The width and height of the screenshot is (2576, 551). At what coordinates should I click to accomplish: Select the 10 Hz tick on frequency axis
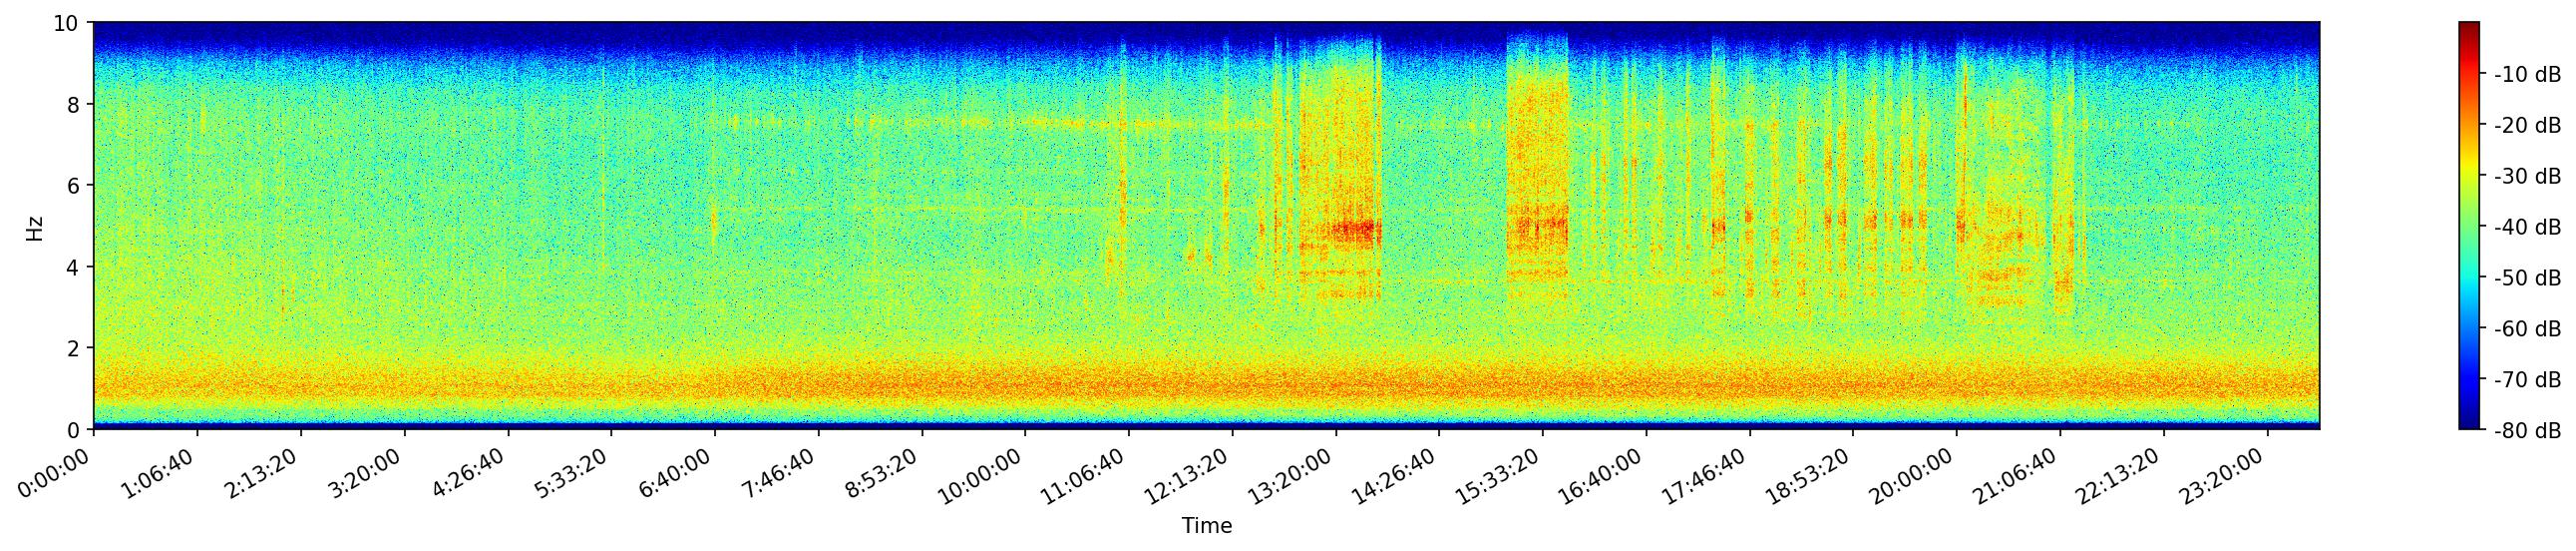tap(66, 23)
